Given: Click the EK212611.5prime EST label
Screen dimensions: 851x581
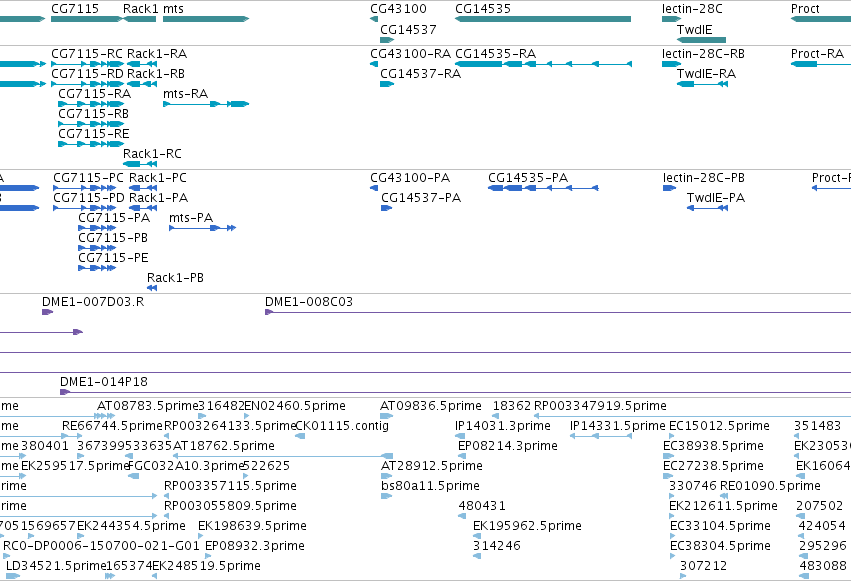Looking at the screenshot, I should (x=723, y=506).
